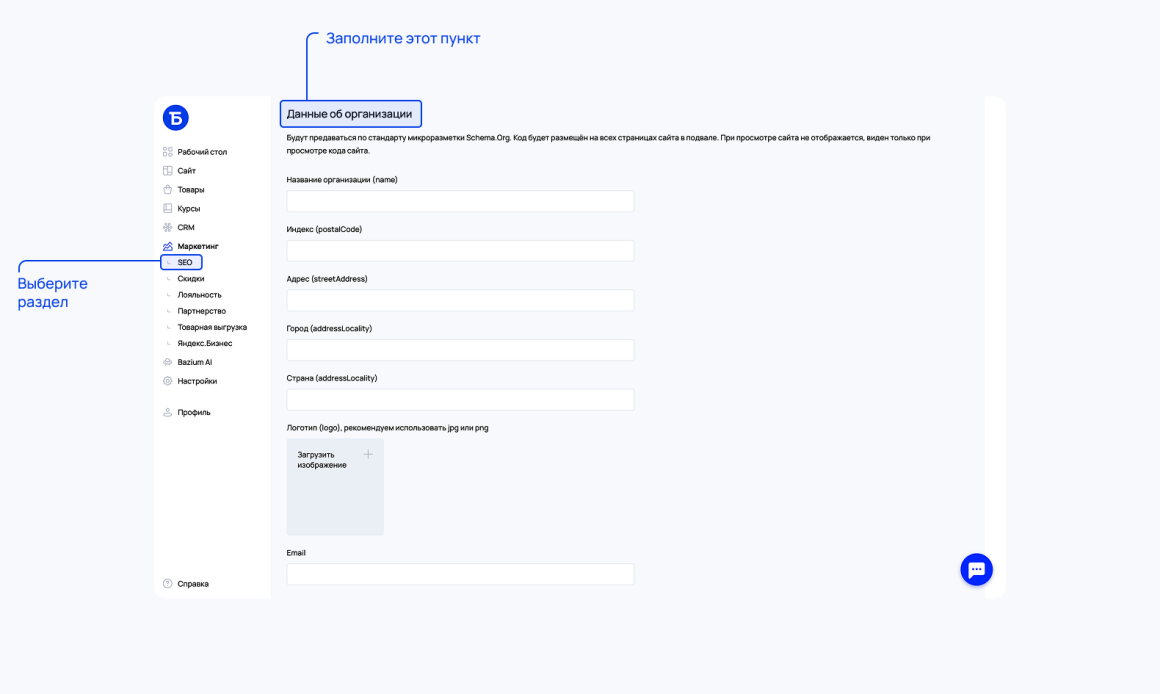Open Яндекс.Бизнес submenu item
The height and width of the screenshot is (694, 1160).
click(205, 343)
